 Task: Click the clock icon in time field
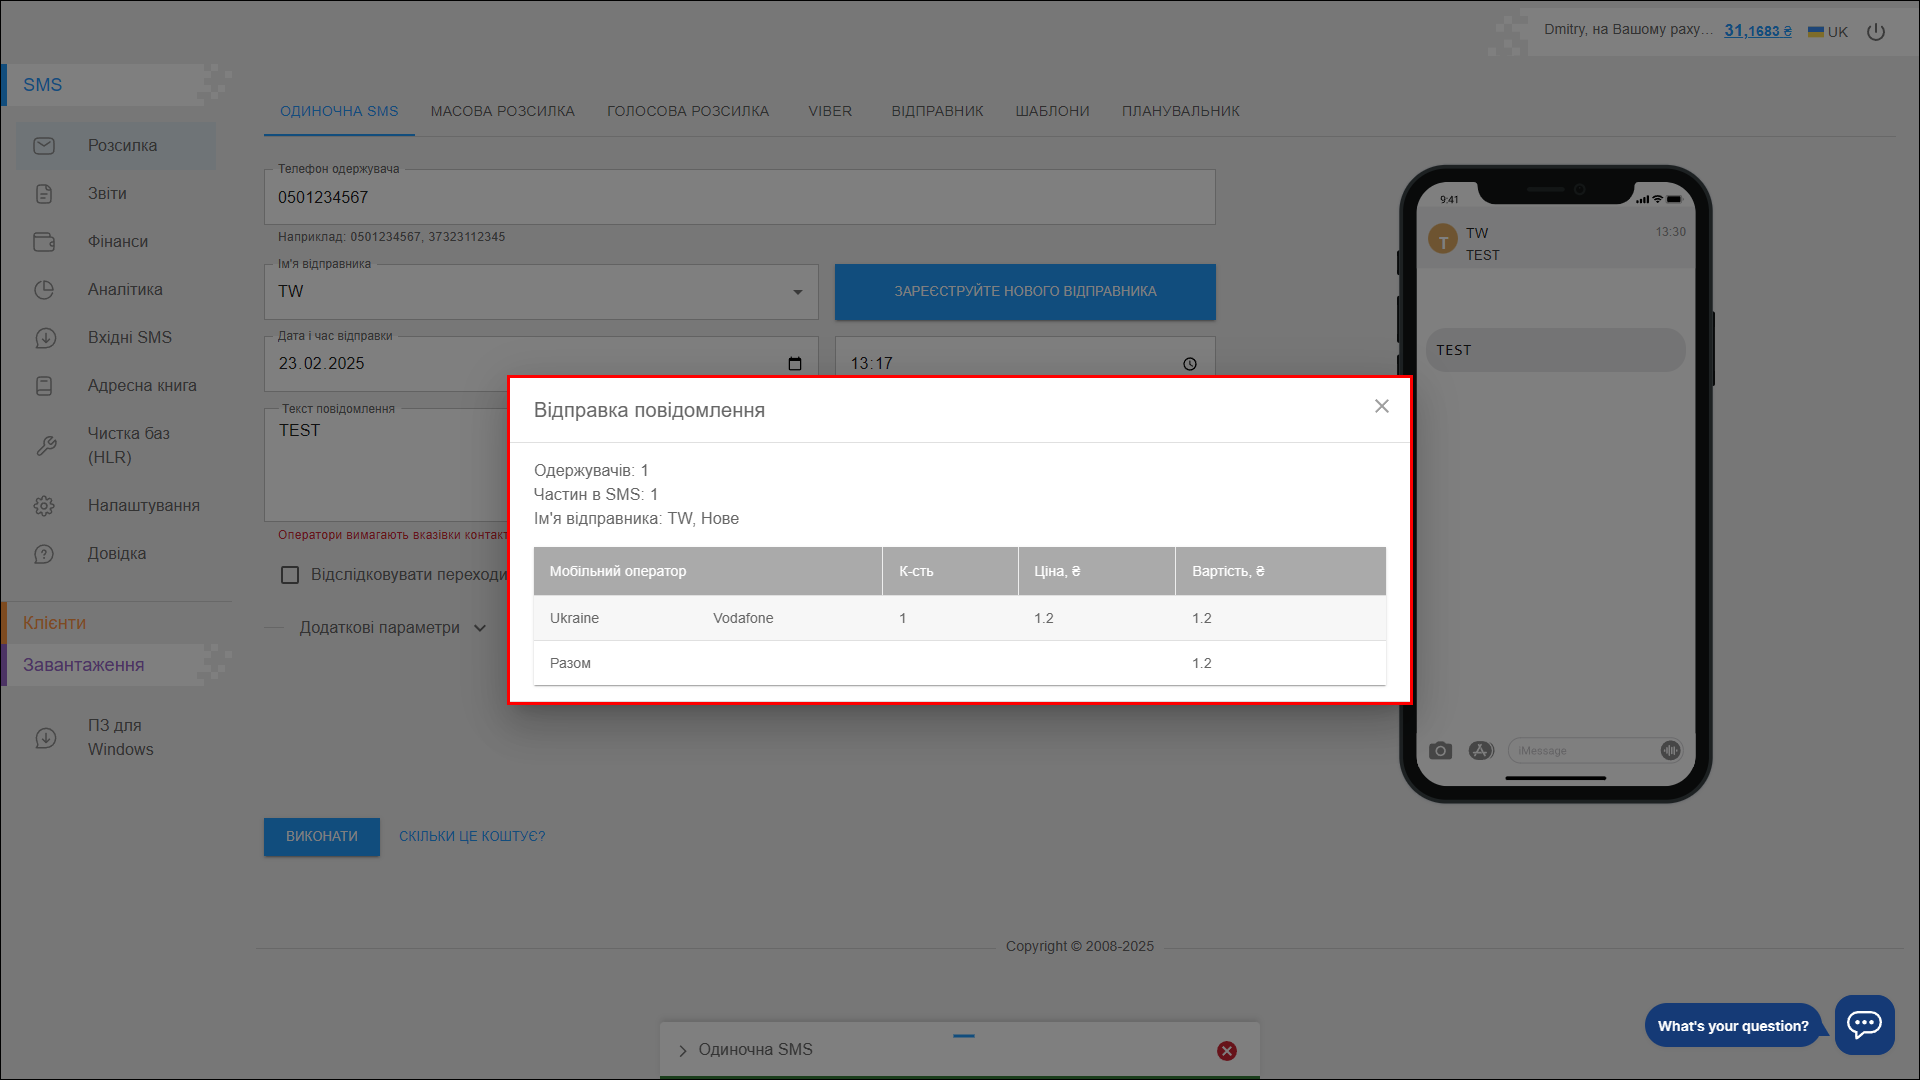pyautogui.click(x=1190, y=364)
